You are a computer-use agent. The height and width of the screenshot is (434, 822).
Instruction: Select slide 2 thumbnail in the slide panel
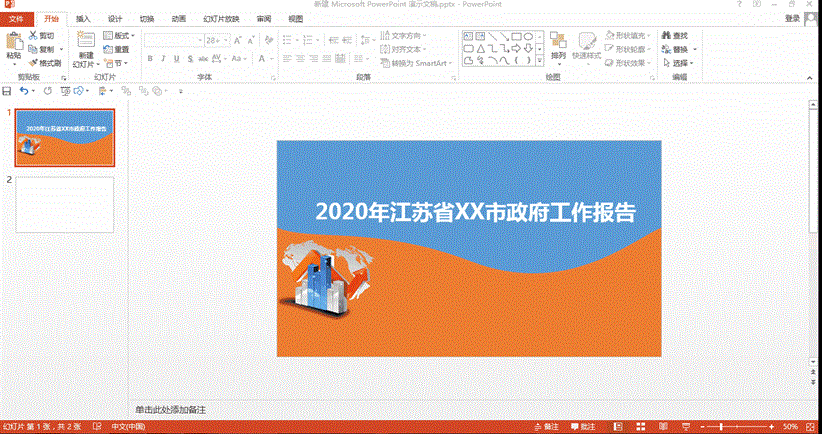click(x=65, y=204)
